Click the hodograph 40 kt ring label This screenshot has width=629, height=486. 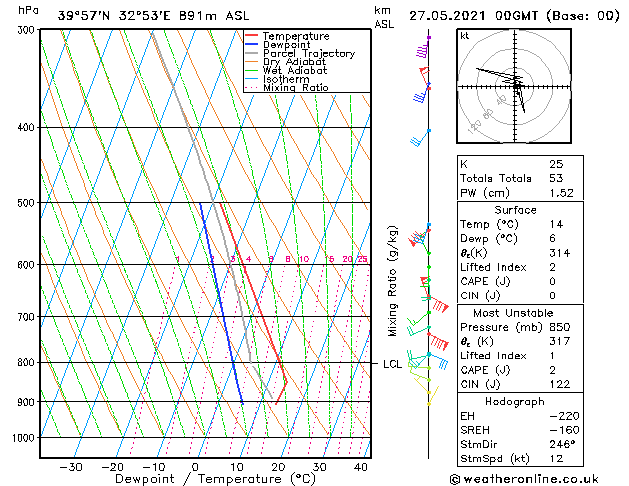[x=501, y=100]
